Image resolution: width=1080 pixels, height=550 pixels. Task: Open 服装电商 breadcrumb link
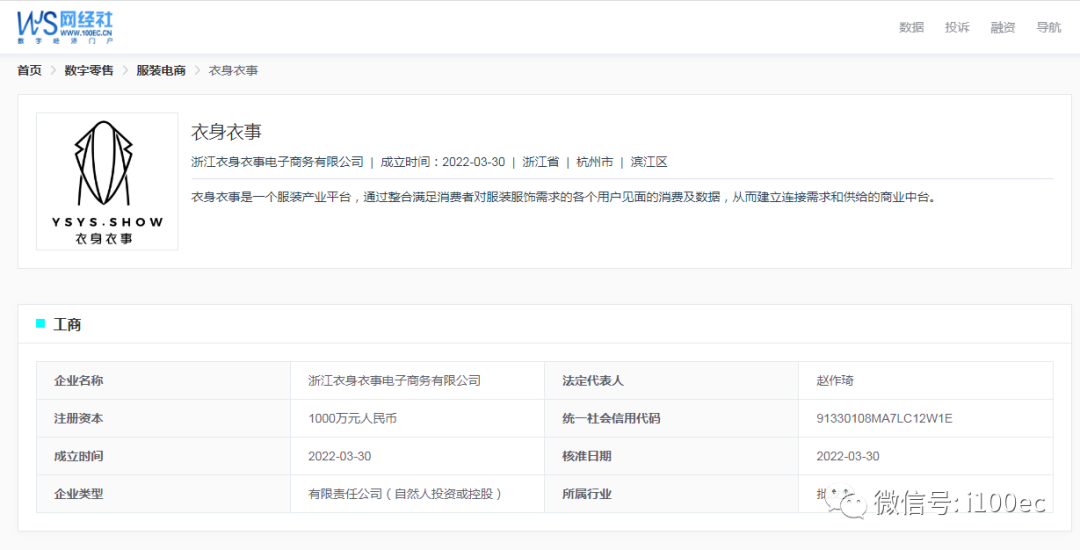[161, 70]
